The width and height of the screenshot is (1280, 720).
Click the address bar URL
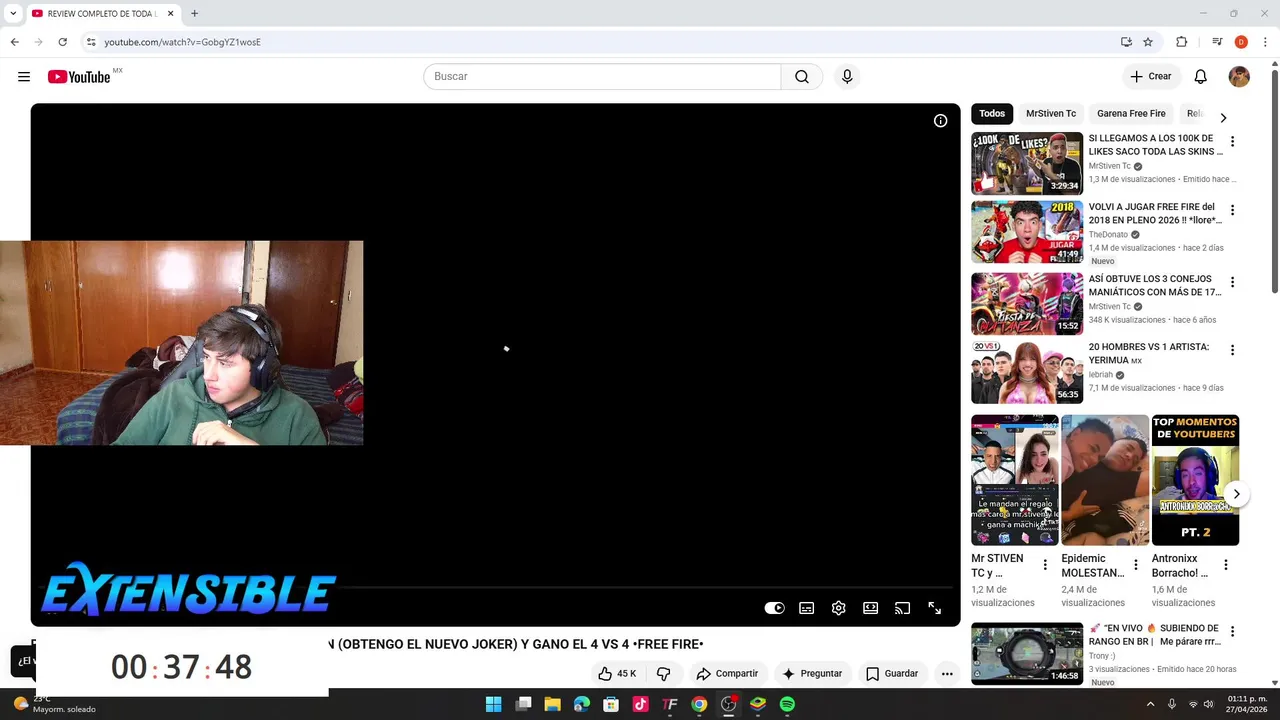(182, 42)
